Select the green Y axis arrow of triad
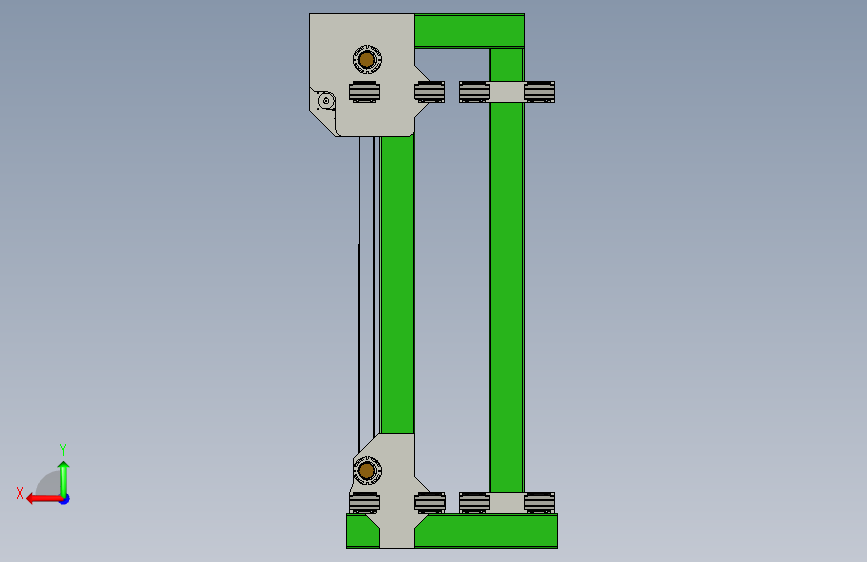 (x=64, y=478)
